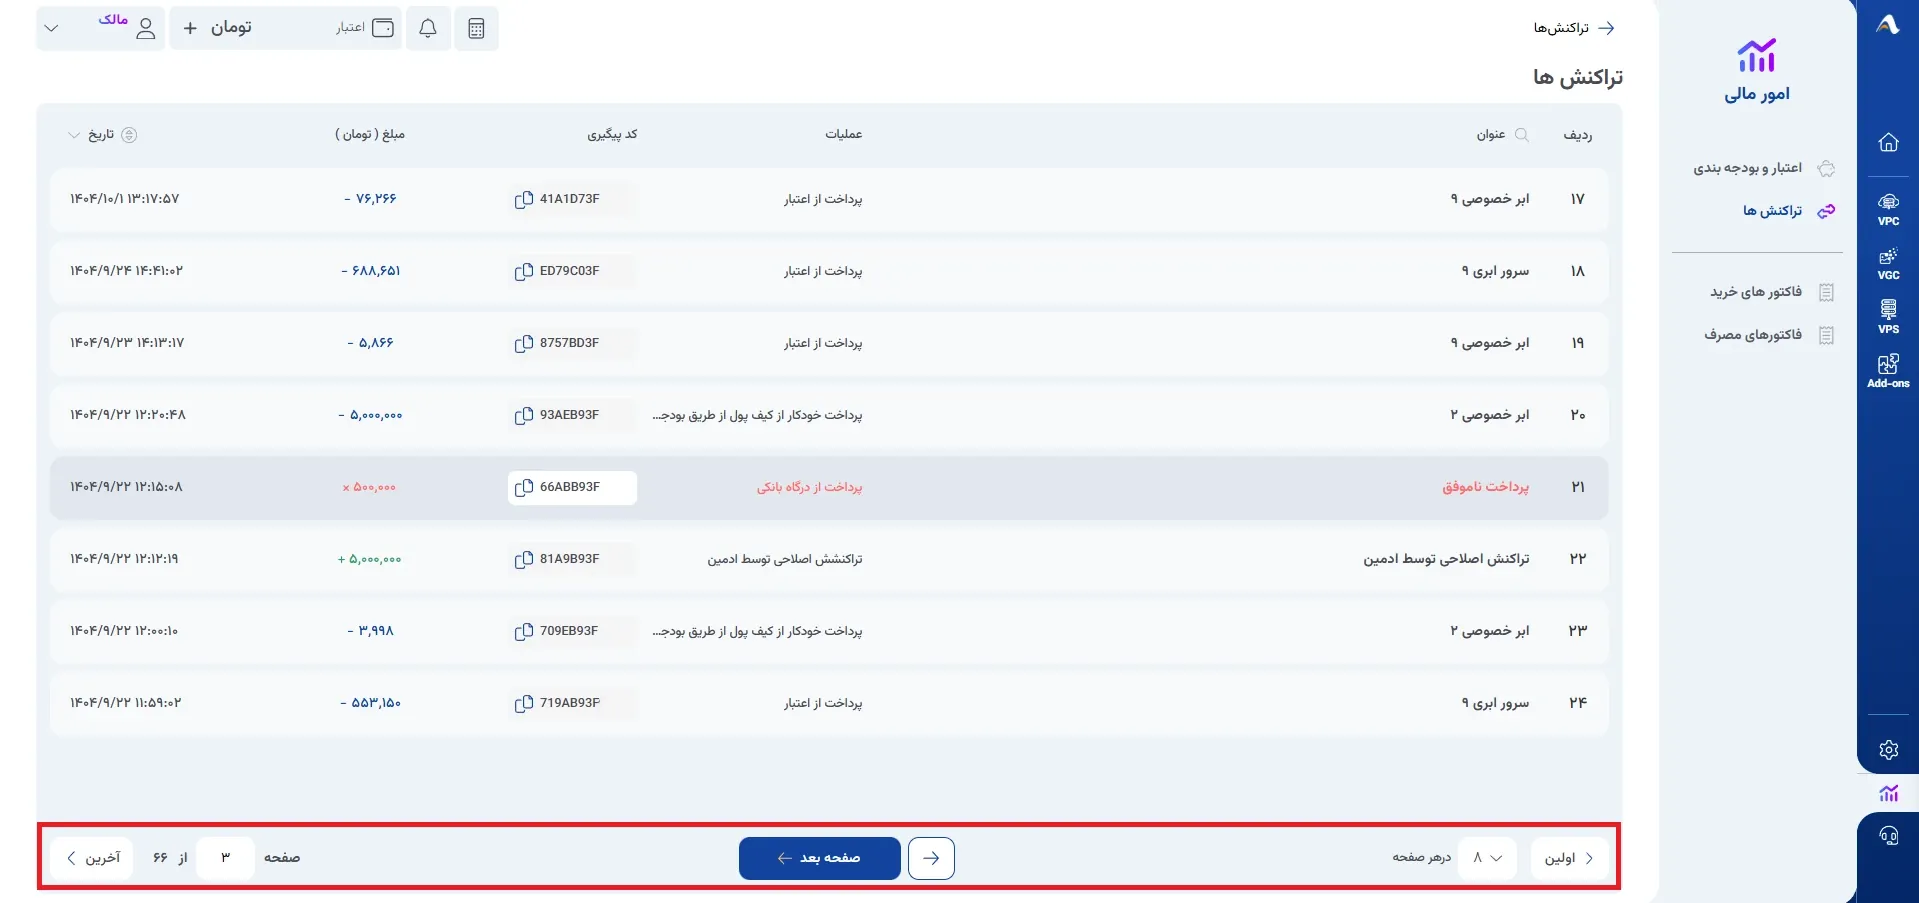Open اعتبار و بودجه بندی menu item

click(x=1764, y=168)
